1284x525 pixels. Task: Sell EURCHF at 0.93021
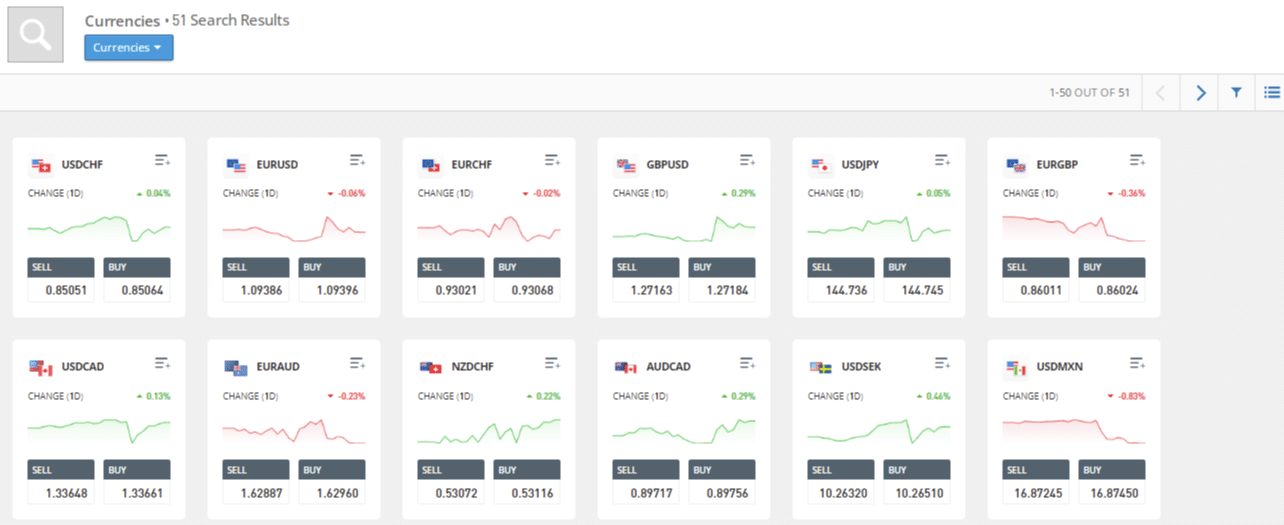click(x=451, y=280)
